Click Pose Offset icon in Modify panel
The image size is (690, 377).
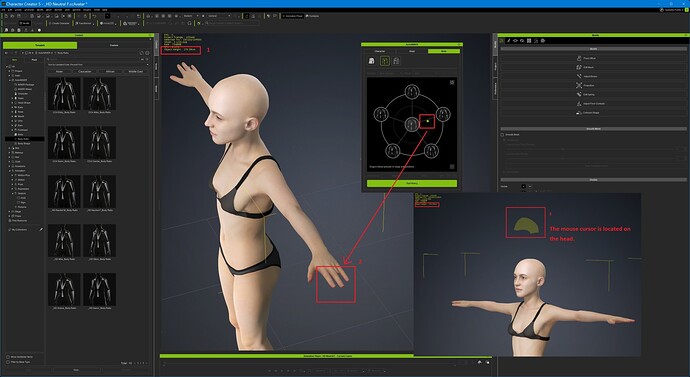pos(579,58)
